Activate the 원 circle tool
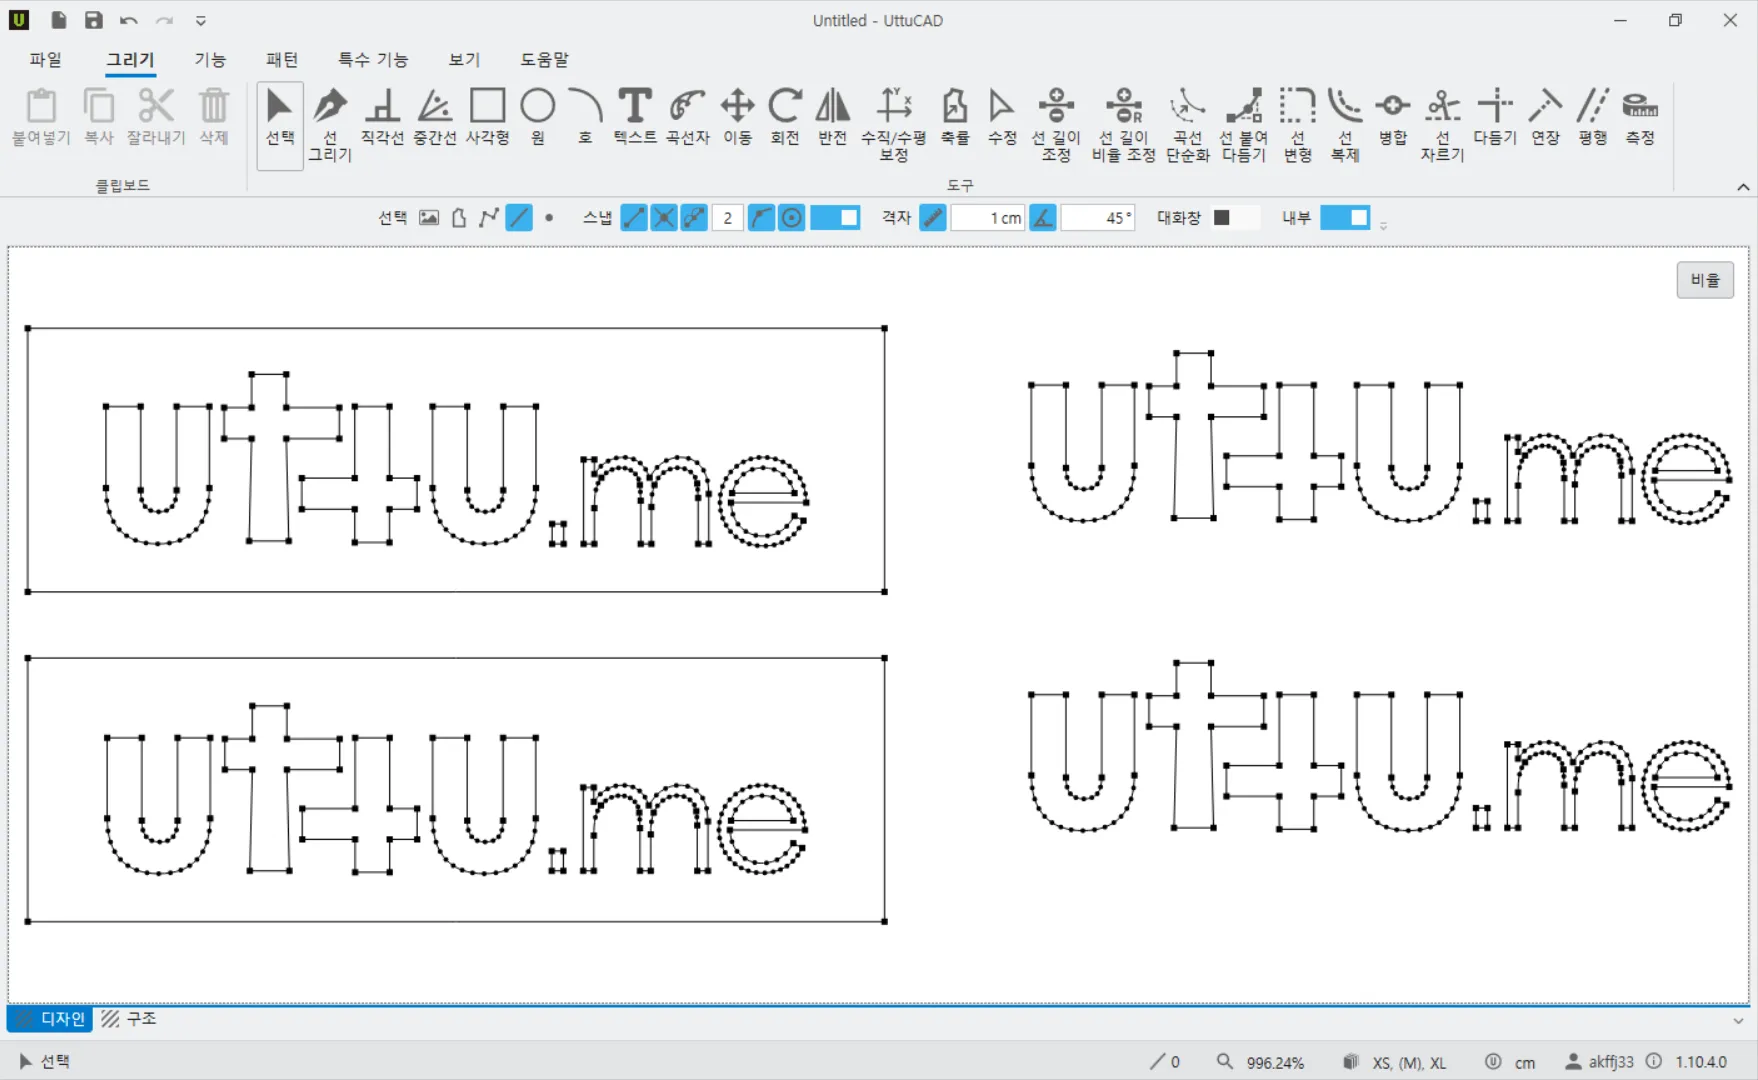Viewport: 1758px width, 1080px height. (x=538, y=118)
